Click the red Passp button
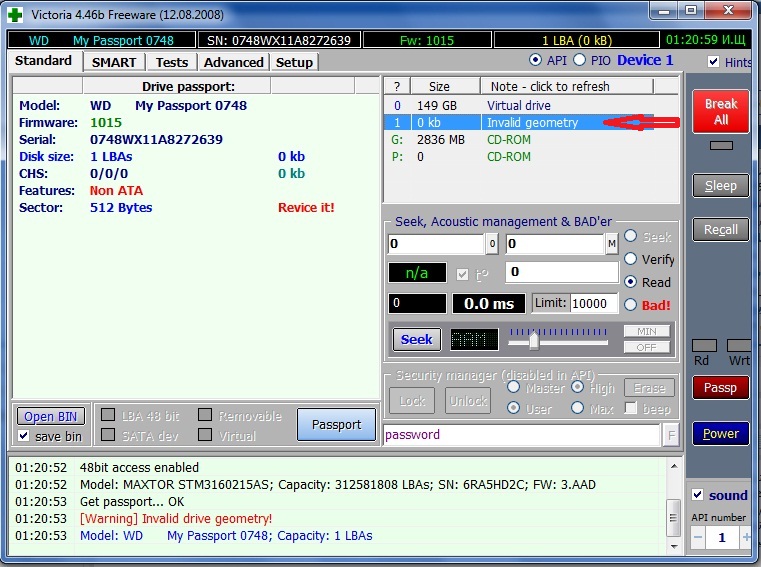761x567 pixels. coord(721,388)
